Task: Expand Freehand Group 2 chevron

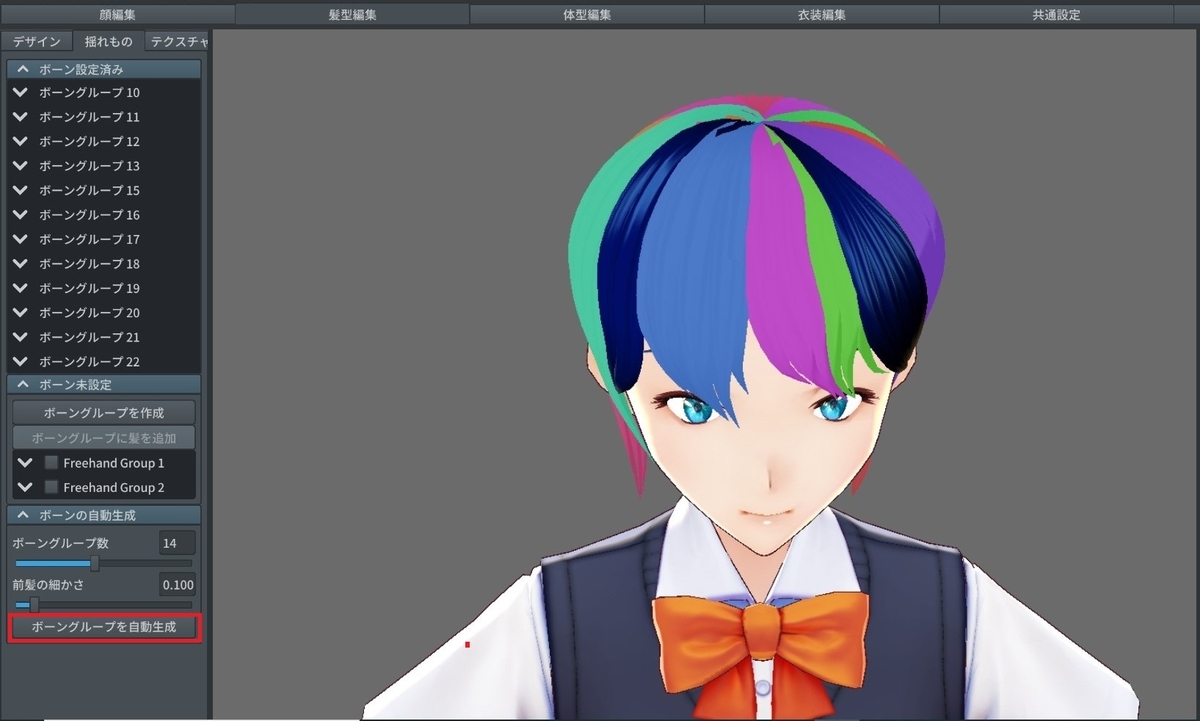Action: tap(25, 487)
